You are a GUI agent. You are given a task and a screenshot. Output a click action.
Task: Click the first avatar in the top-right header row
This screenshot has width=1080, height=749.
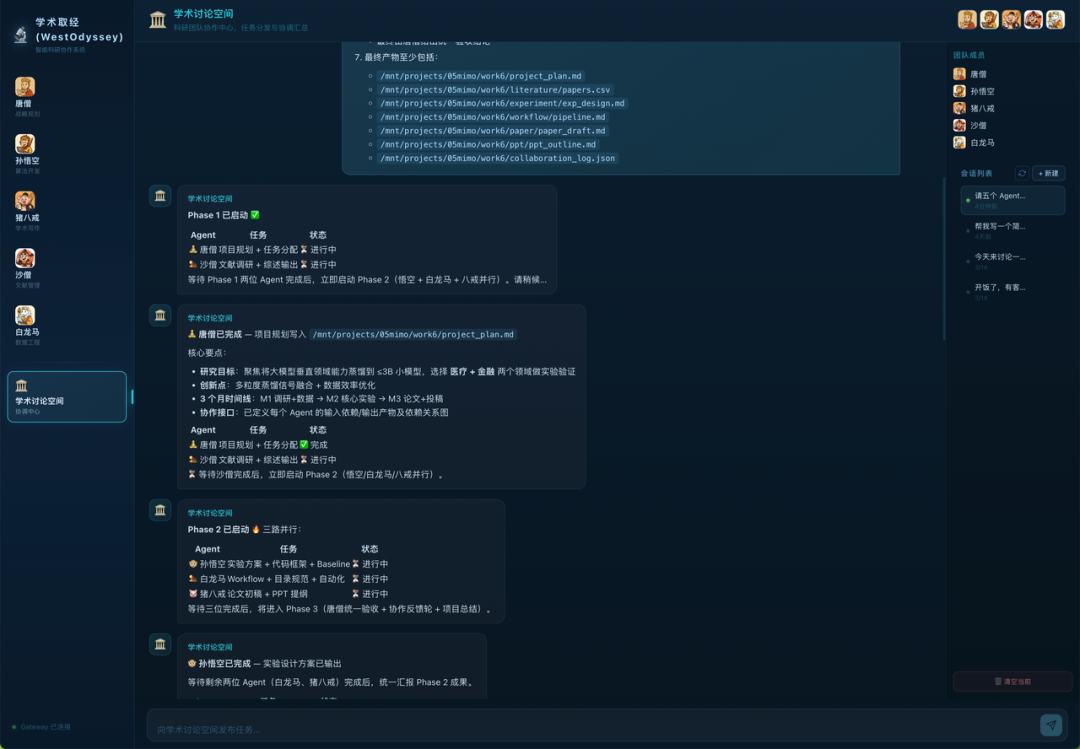967,20
